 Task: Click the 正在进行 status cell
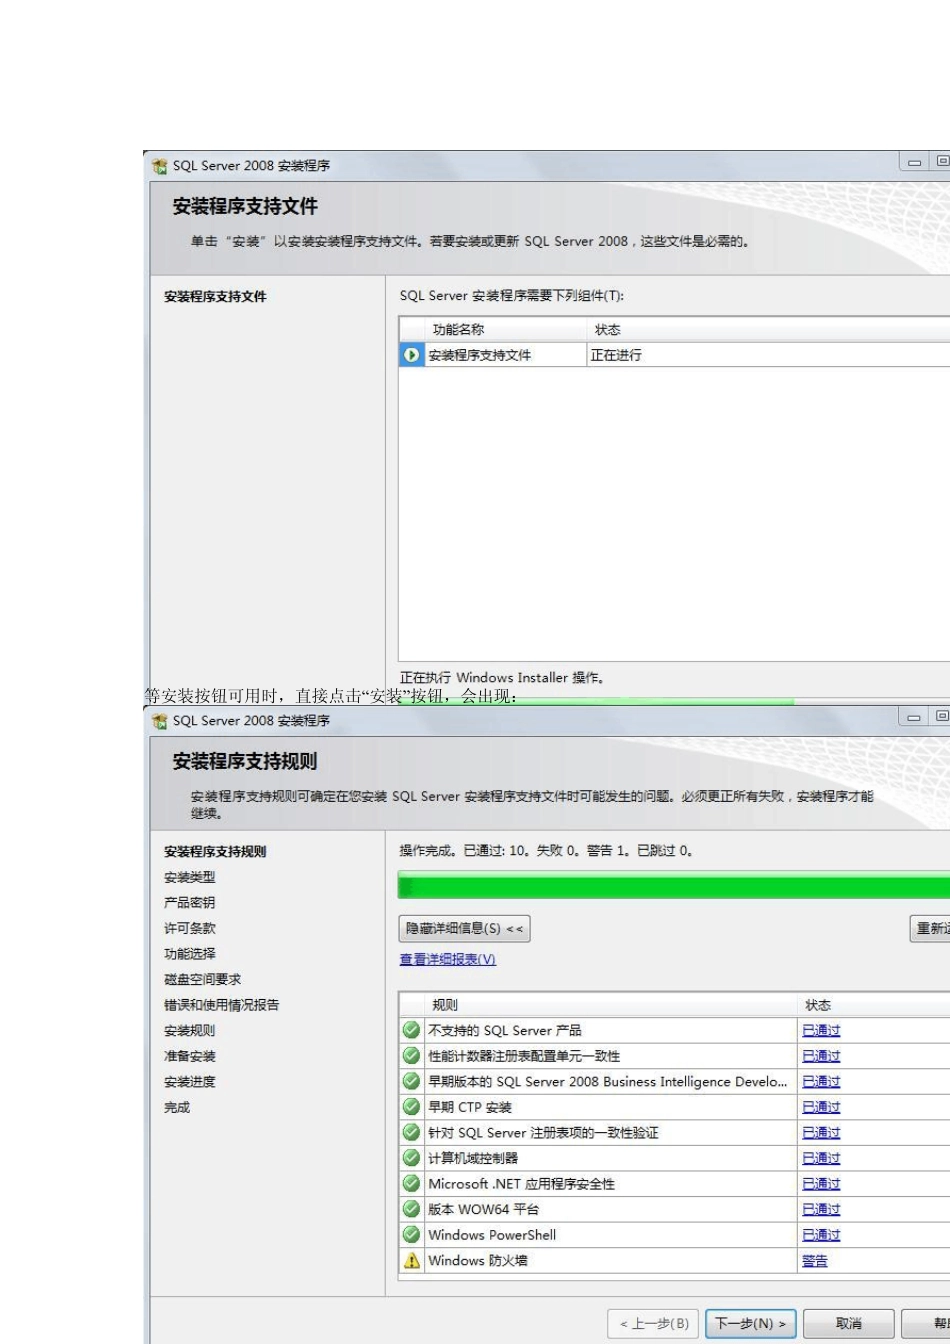point(616,355)
